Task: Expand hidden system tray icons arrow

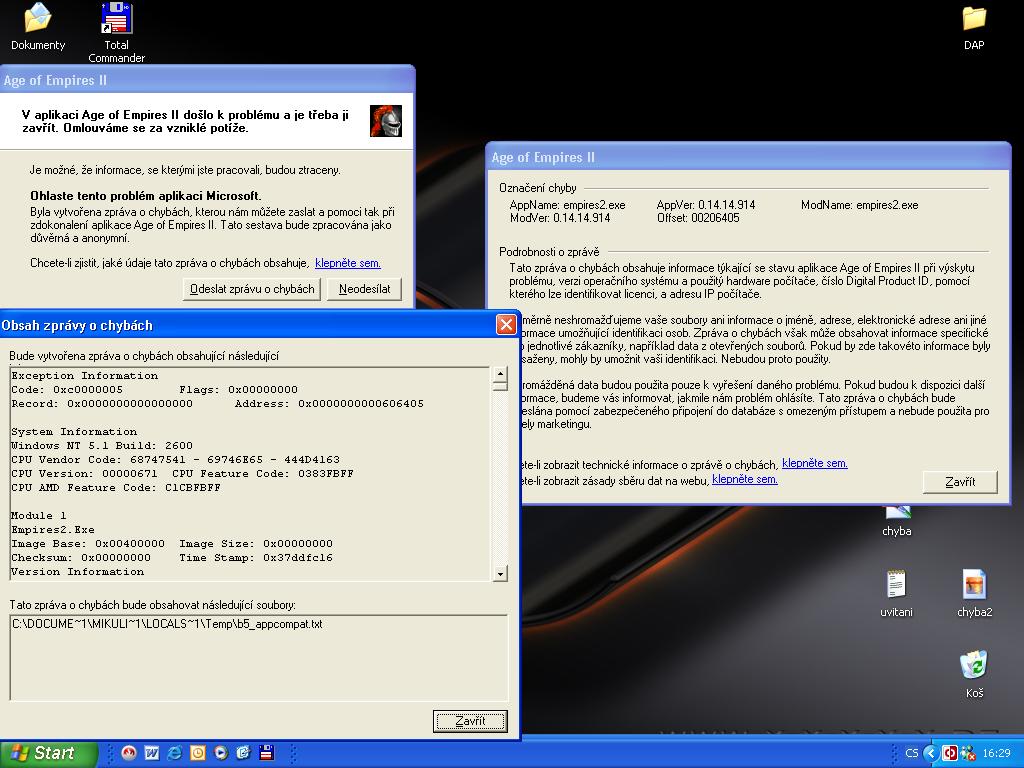Action: (931, 753)
